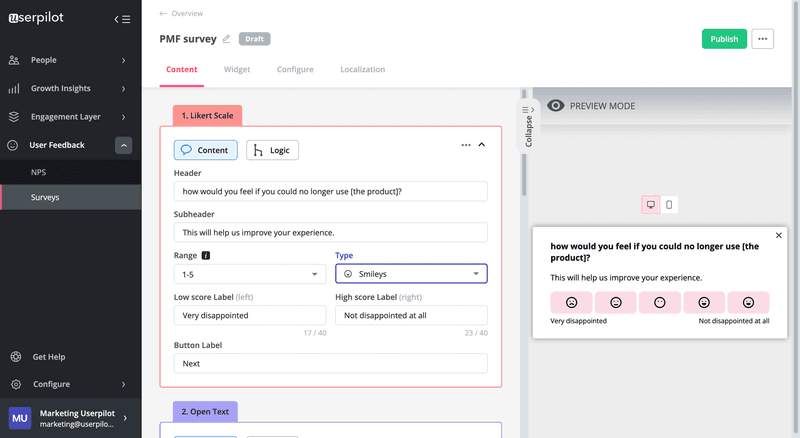
Task: Click the Get Help lifebuoy icon
Action: [16, 357]
